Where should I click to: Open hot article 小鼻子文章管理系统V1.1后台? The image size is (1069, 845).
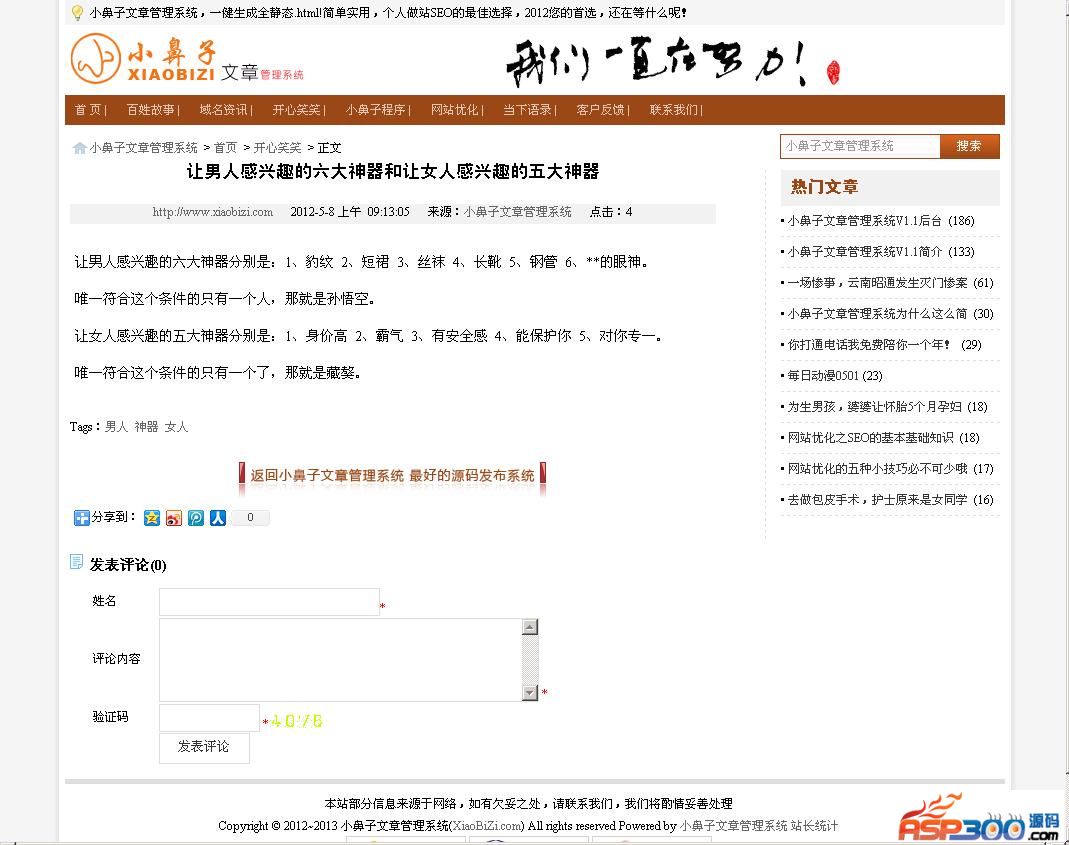point(864,221)
